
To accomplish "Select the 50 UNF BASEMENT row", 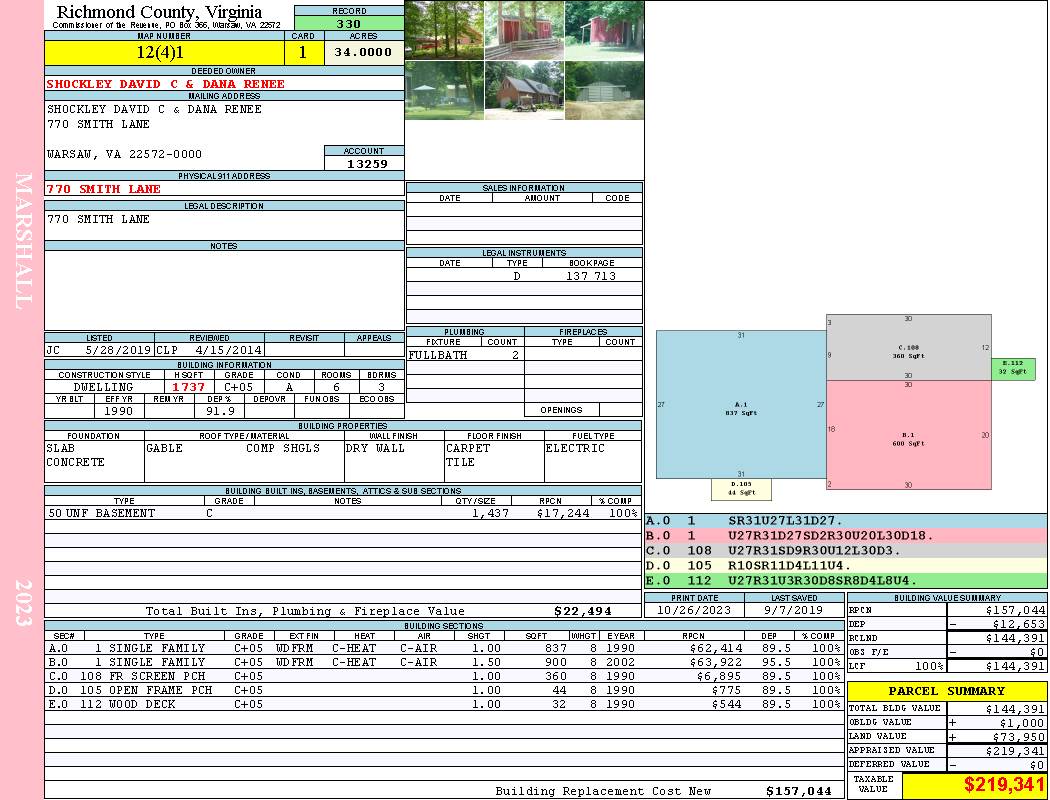I will point(343,513).
